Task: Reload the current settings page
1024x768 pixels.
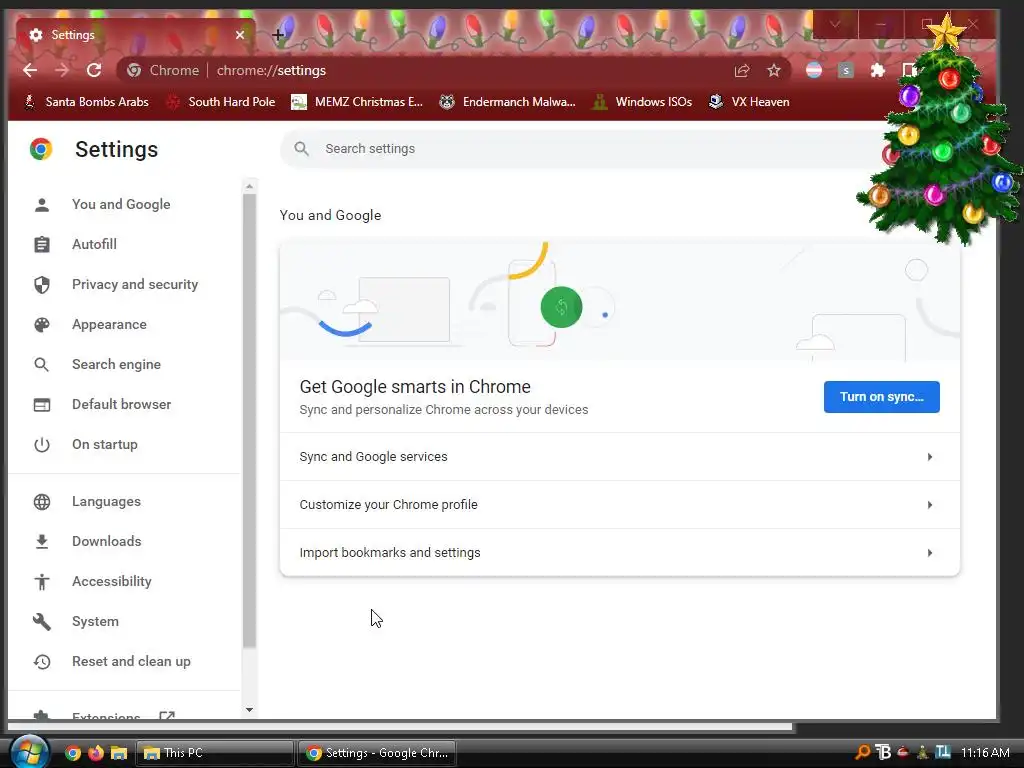Action: [94, 71]
